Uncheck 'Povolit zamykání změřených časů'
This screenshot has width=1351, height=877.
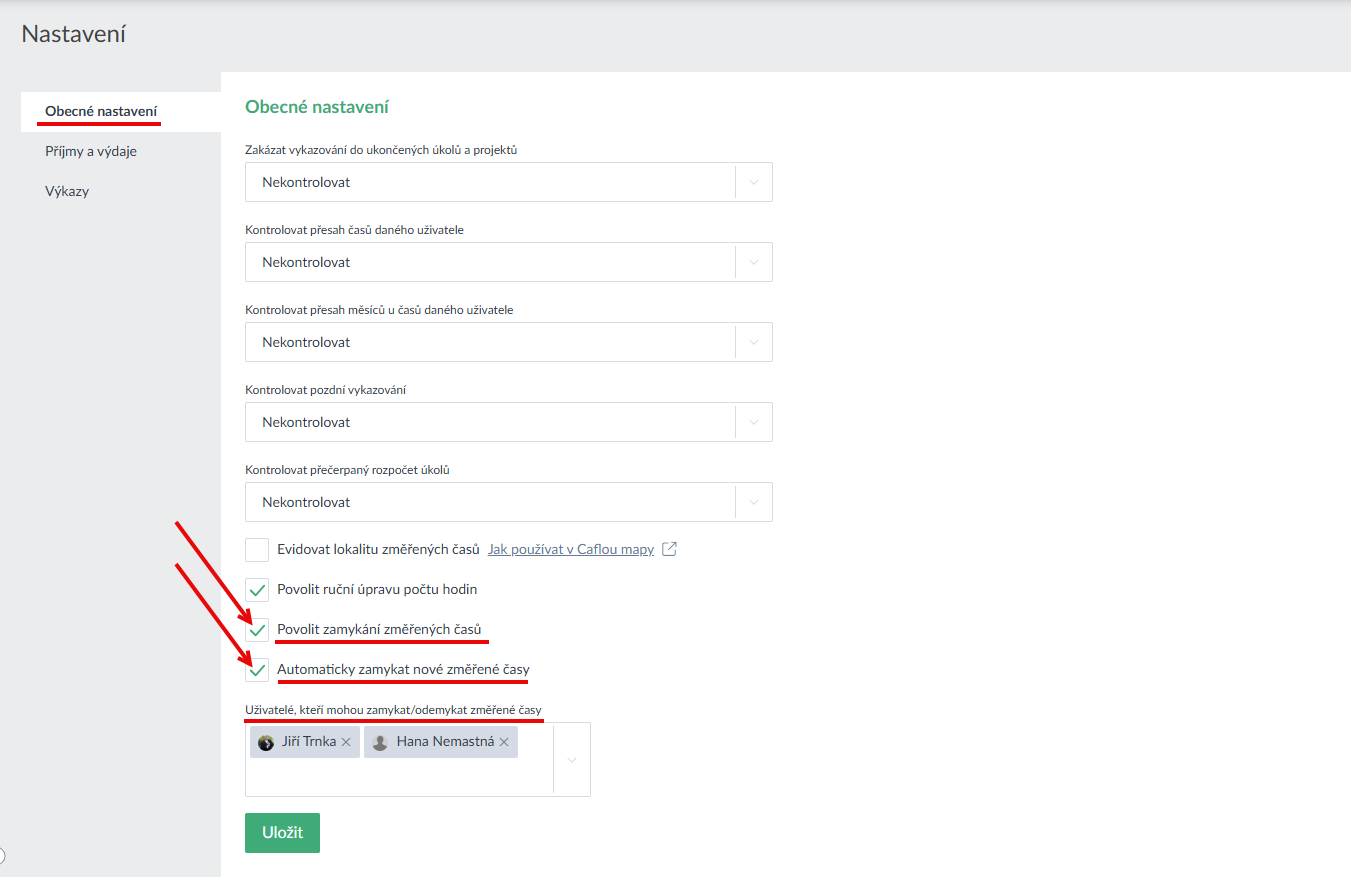(257, 630)
